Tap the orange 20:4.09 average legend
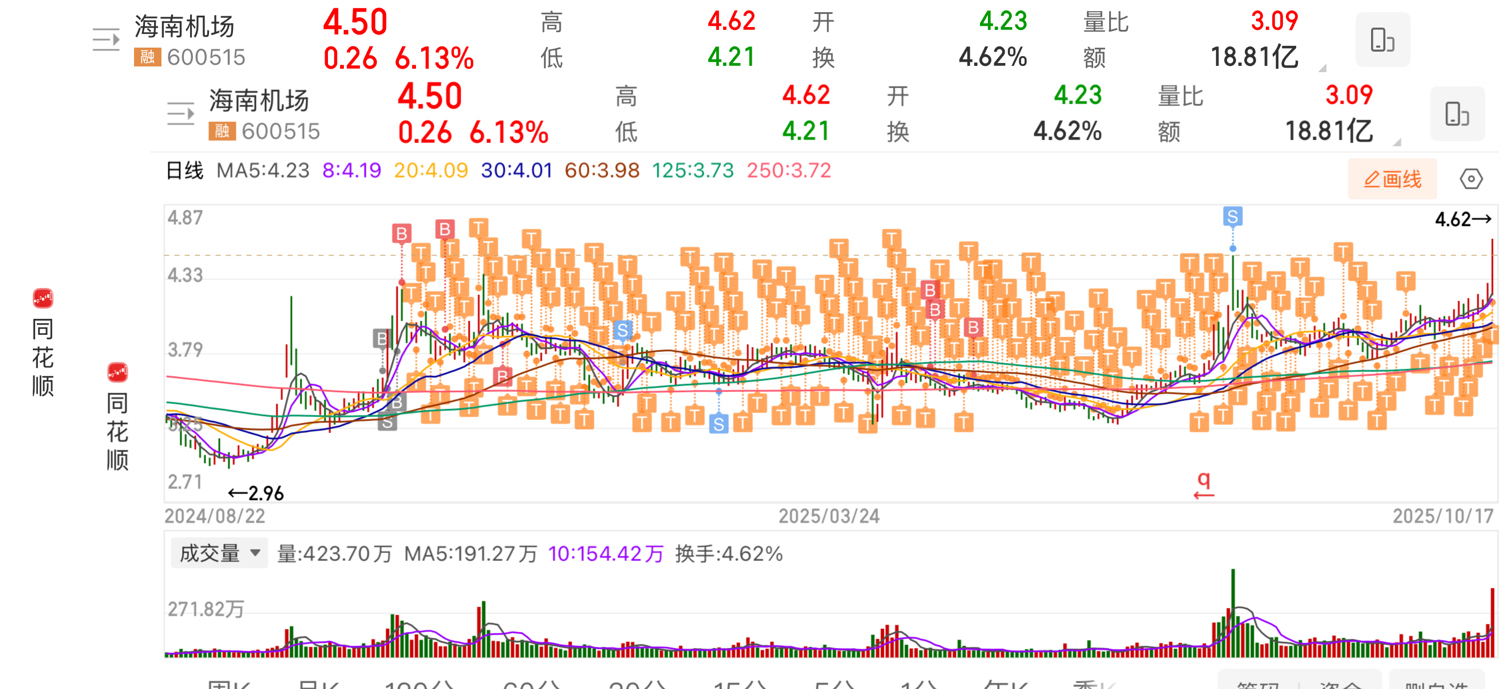Screen dimensions: 1500x689 [431, 171]
